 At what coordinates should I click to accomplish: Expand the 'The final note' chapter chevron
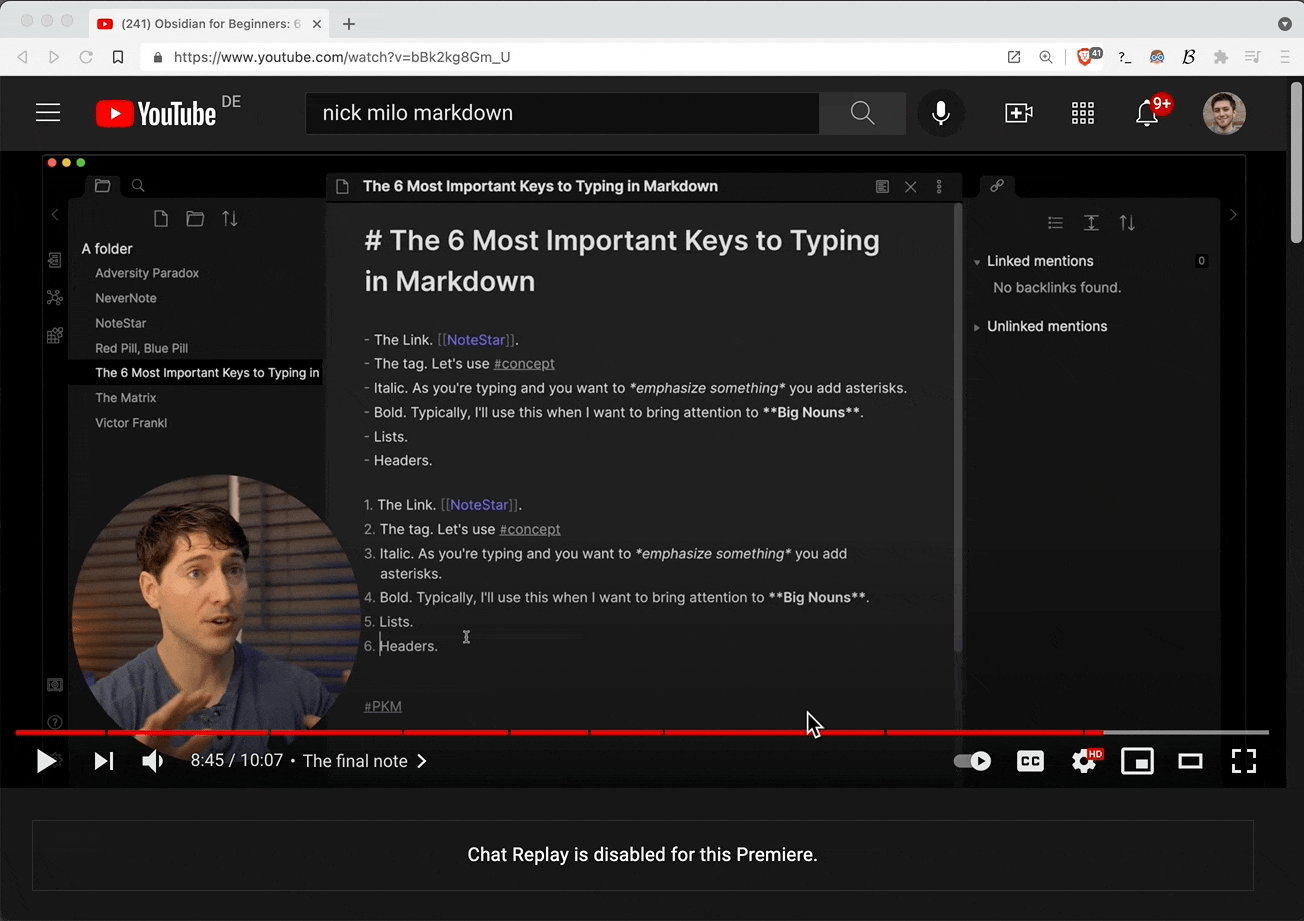422,761
